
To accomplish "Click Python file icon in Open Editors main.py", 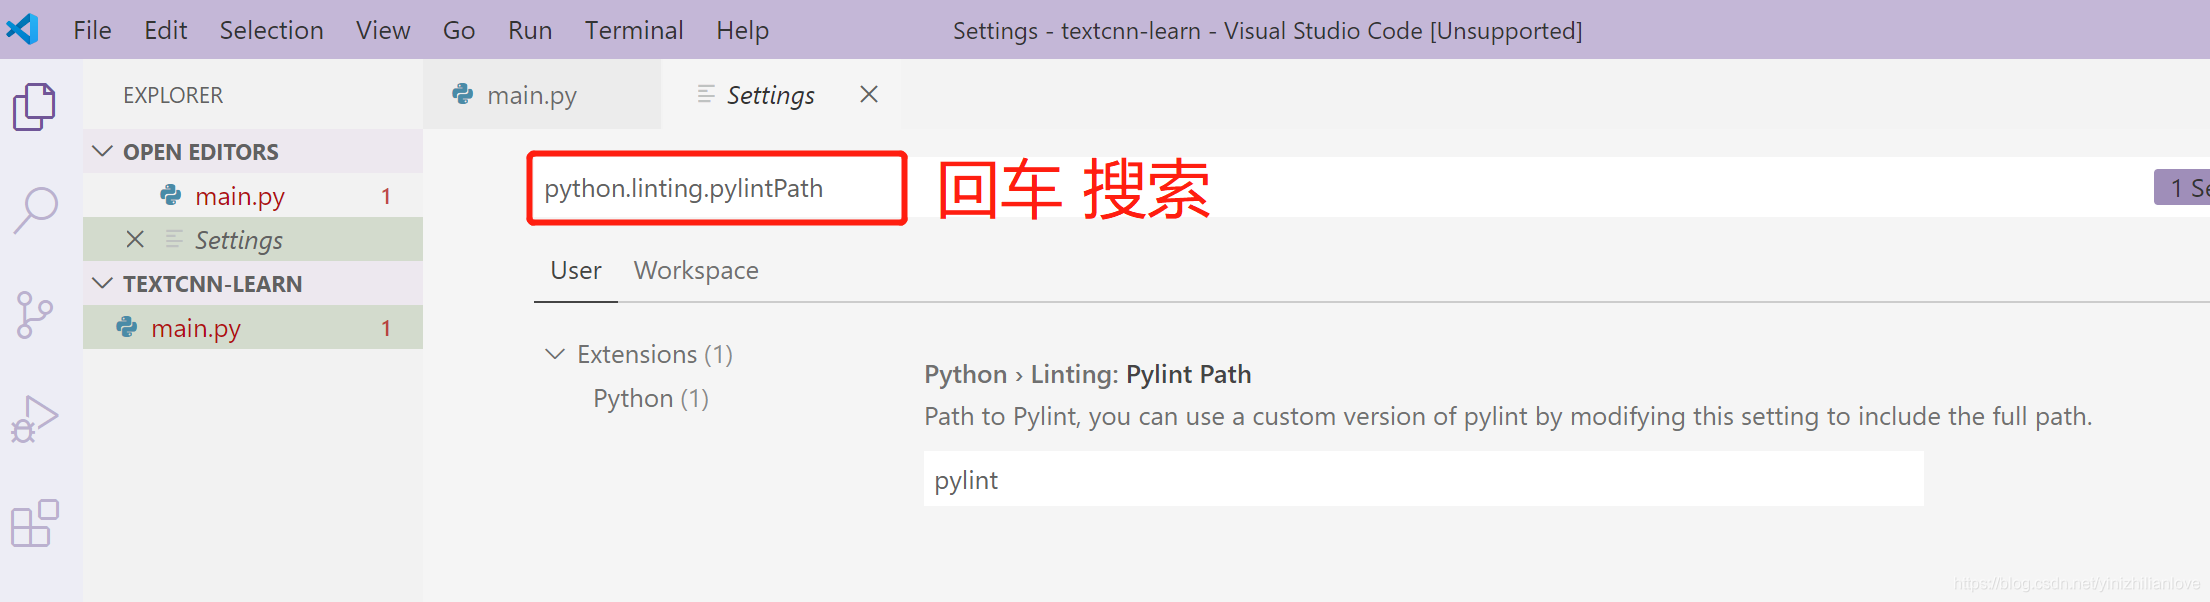I will click(x=171, y=195).
